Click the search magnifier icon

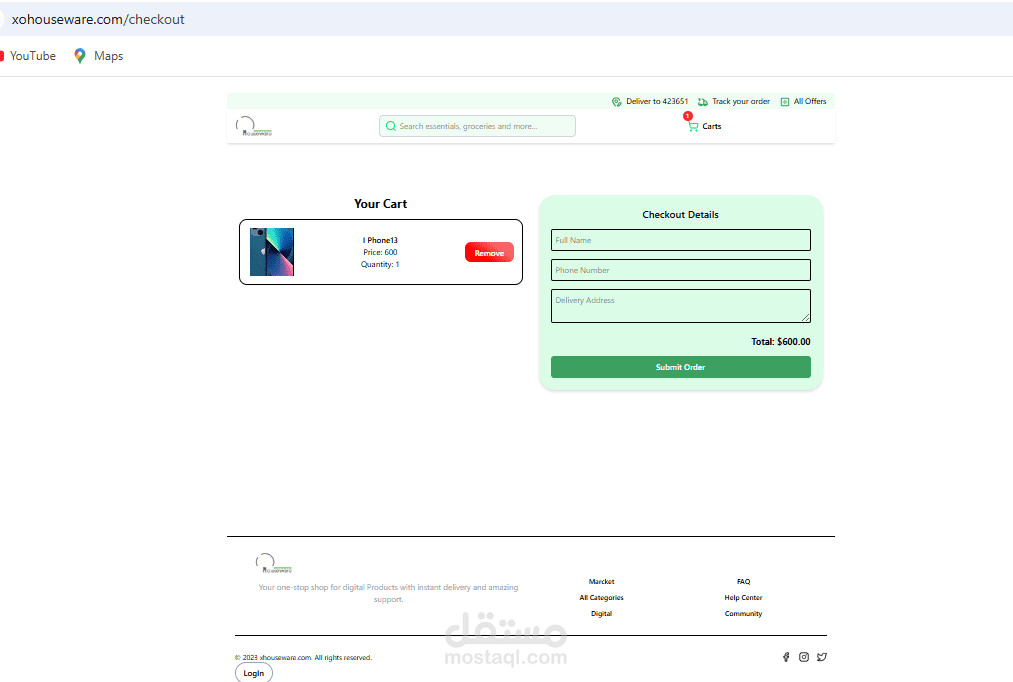click(x=391, y=126)
